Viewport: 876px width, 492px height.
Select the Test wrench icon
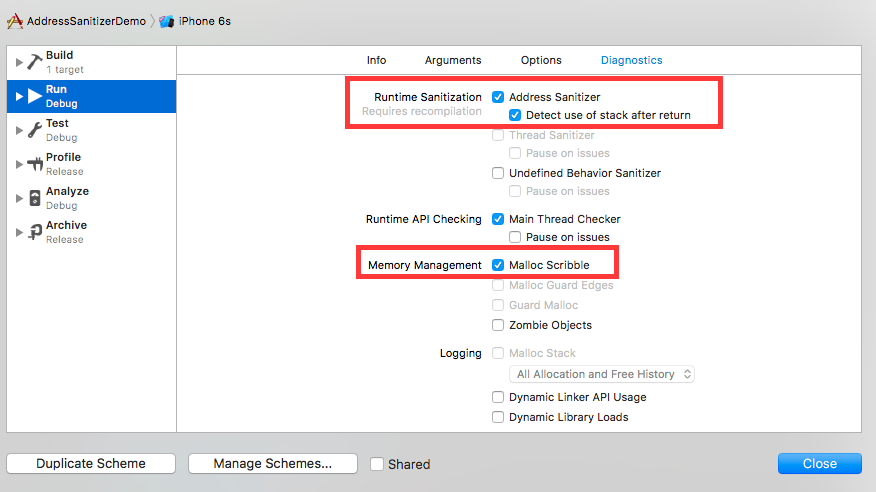tap(35, 130)
